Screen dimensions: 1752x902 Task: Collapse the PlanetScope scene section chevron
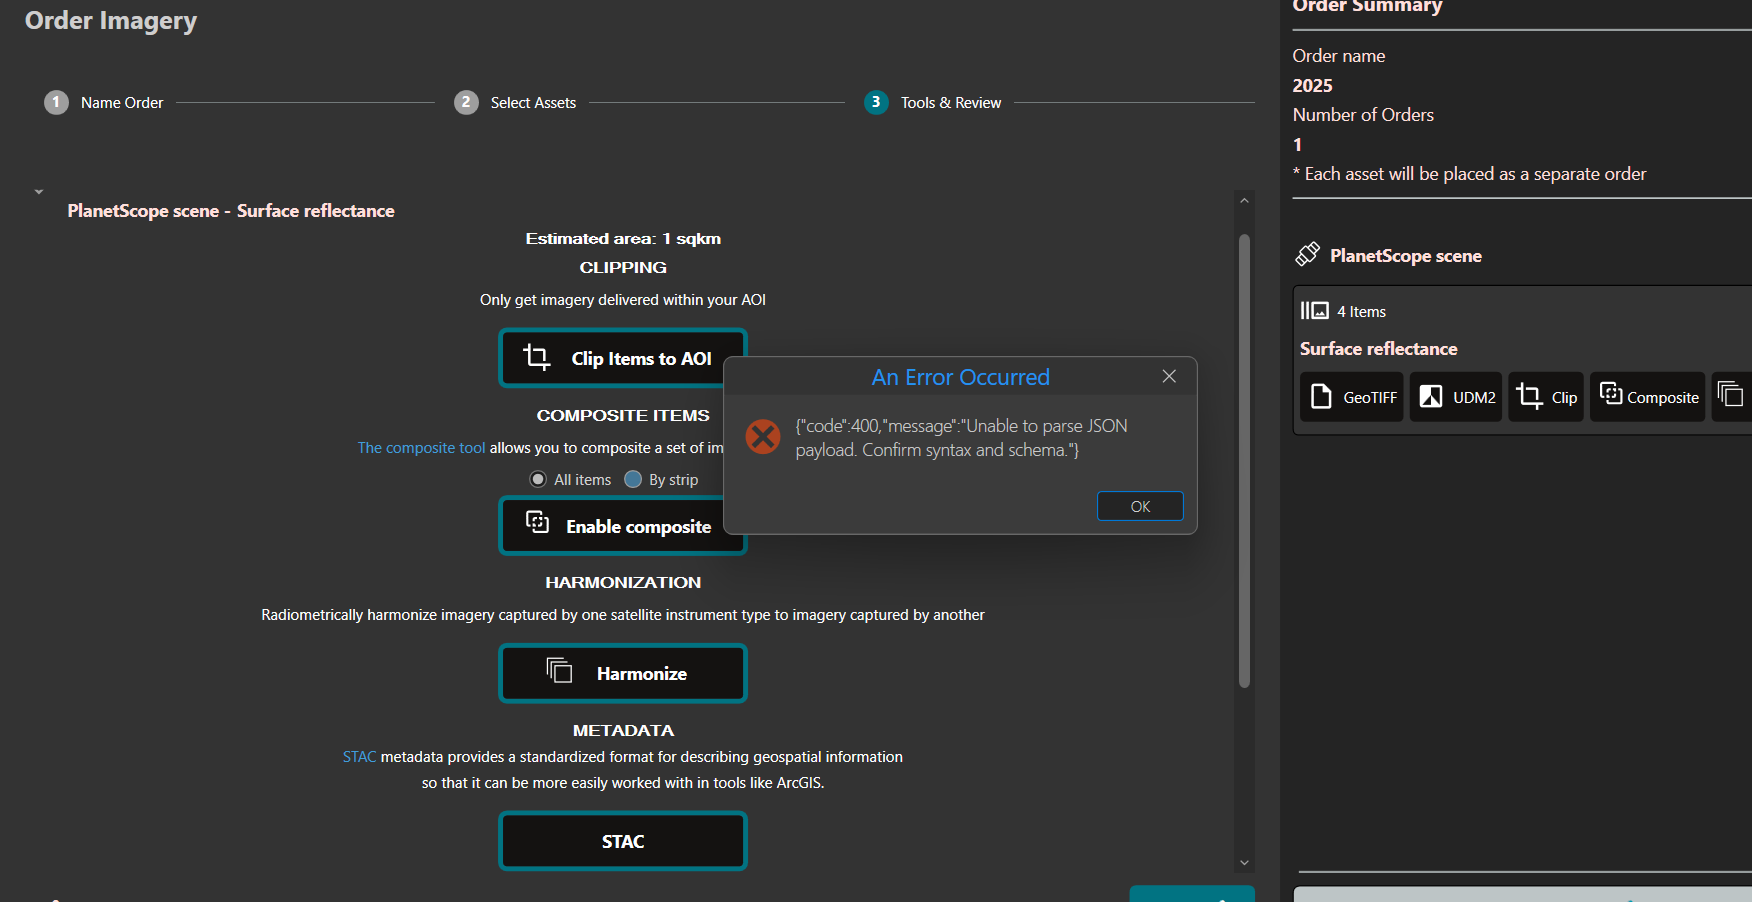pos(39,191)
